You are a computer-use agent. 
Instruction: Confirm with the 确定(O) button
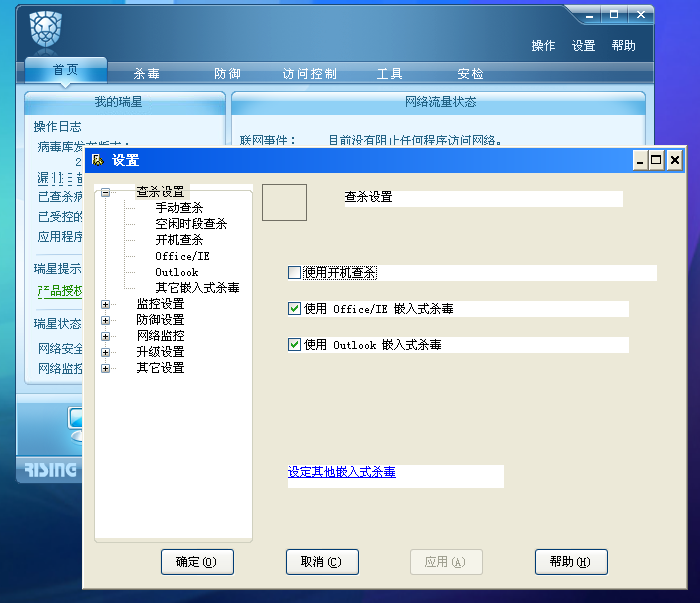pyautogui.click(x=197, y=562)
